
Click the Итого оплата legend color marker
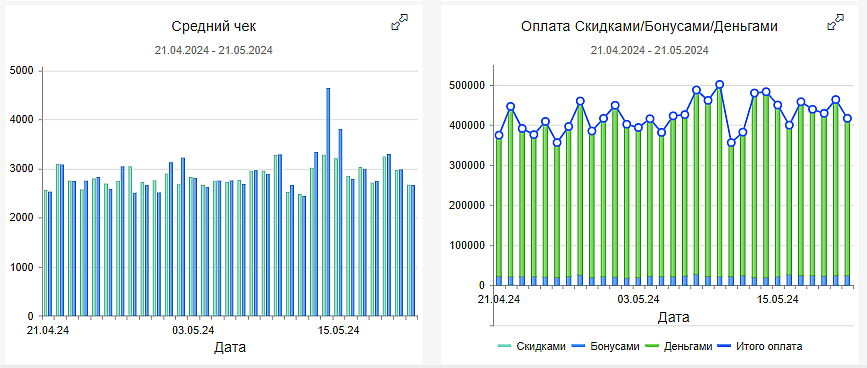click(724, 346)
